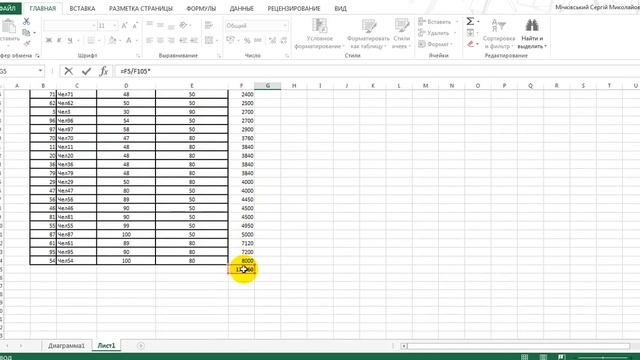
Task: Open Insert Function via the fx icon
Action: (104, 71)
